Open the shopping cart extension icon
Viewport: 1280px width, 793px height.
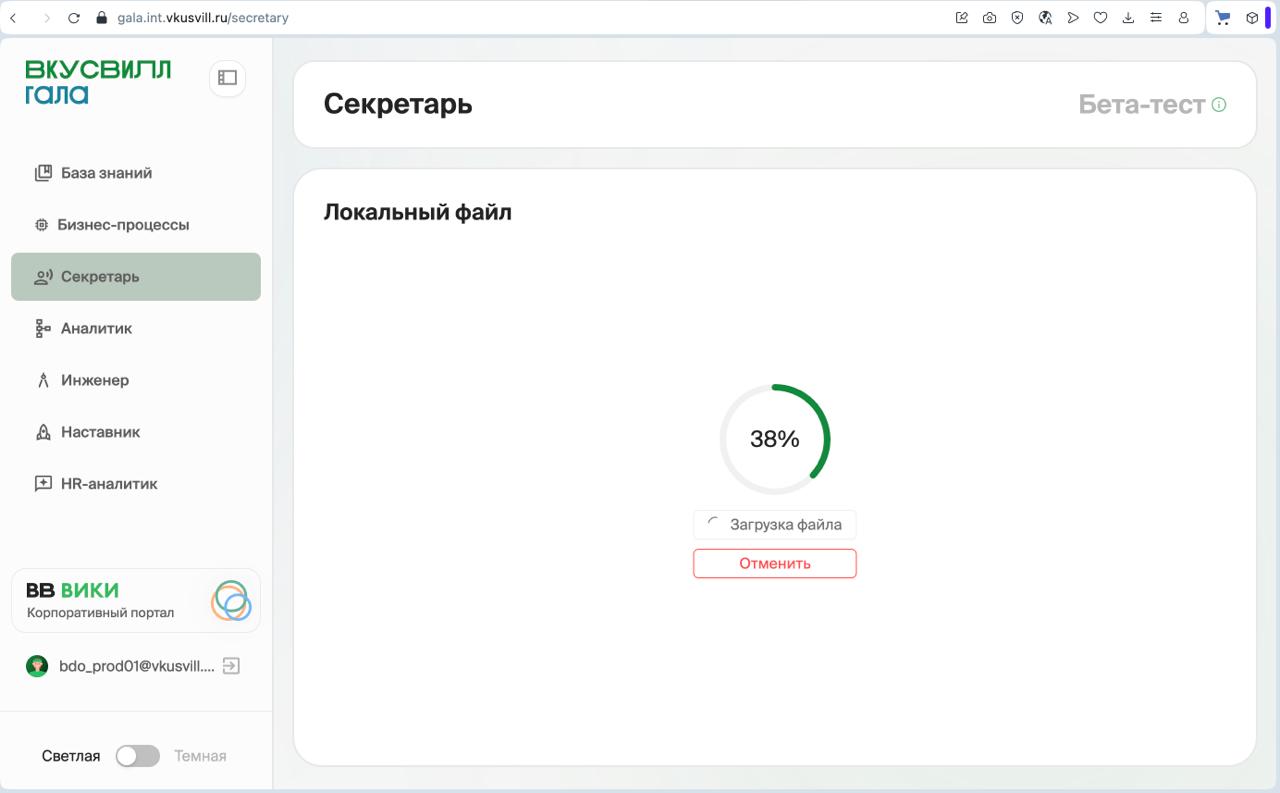pos(1222,18)
